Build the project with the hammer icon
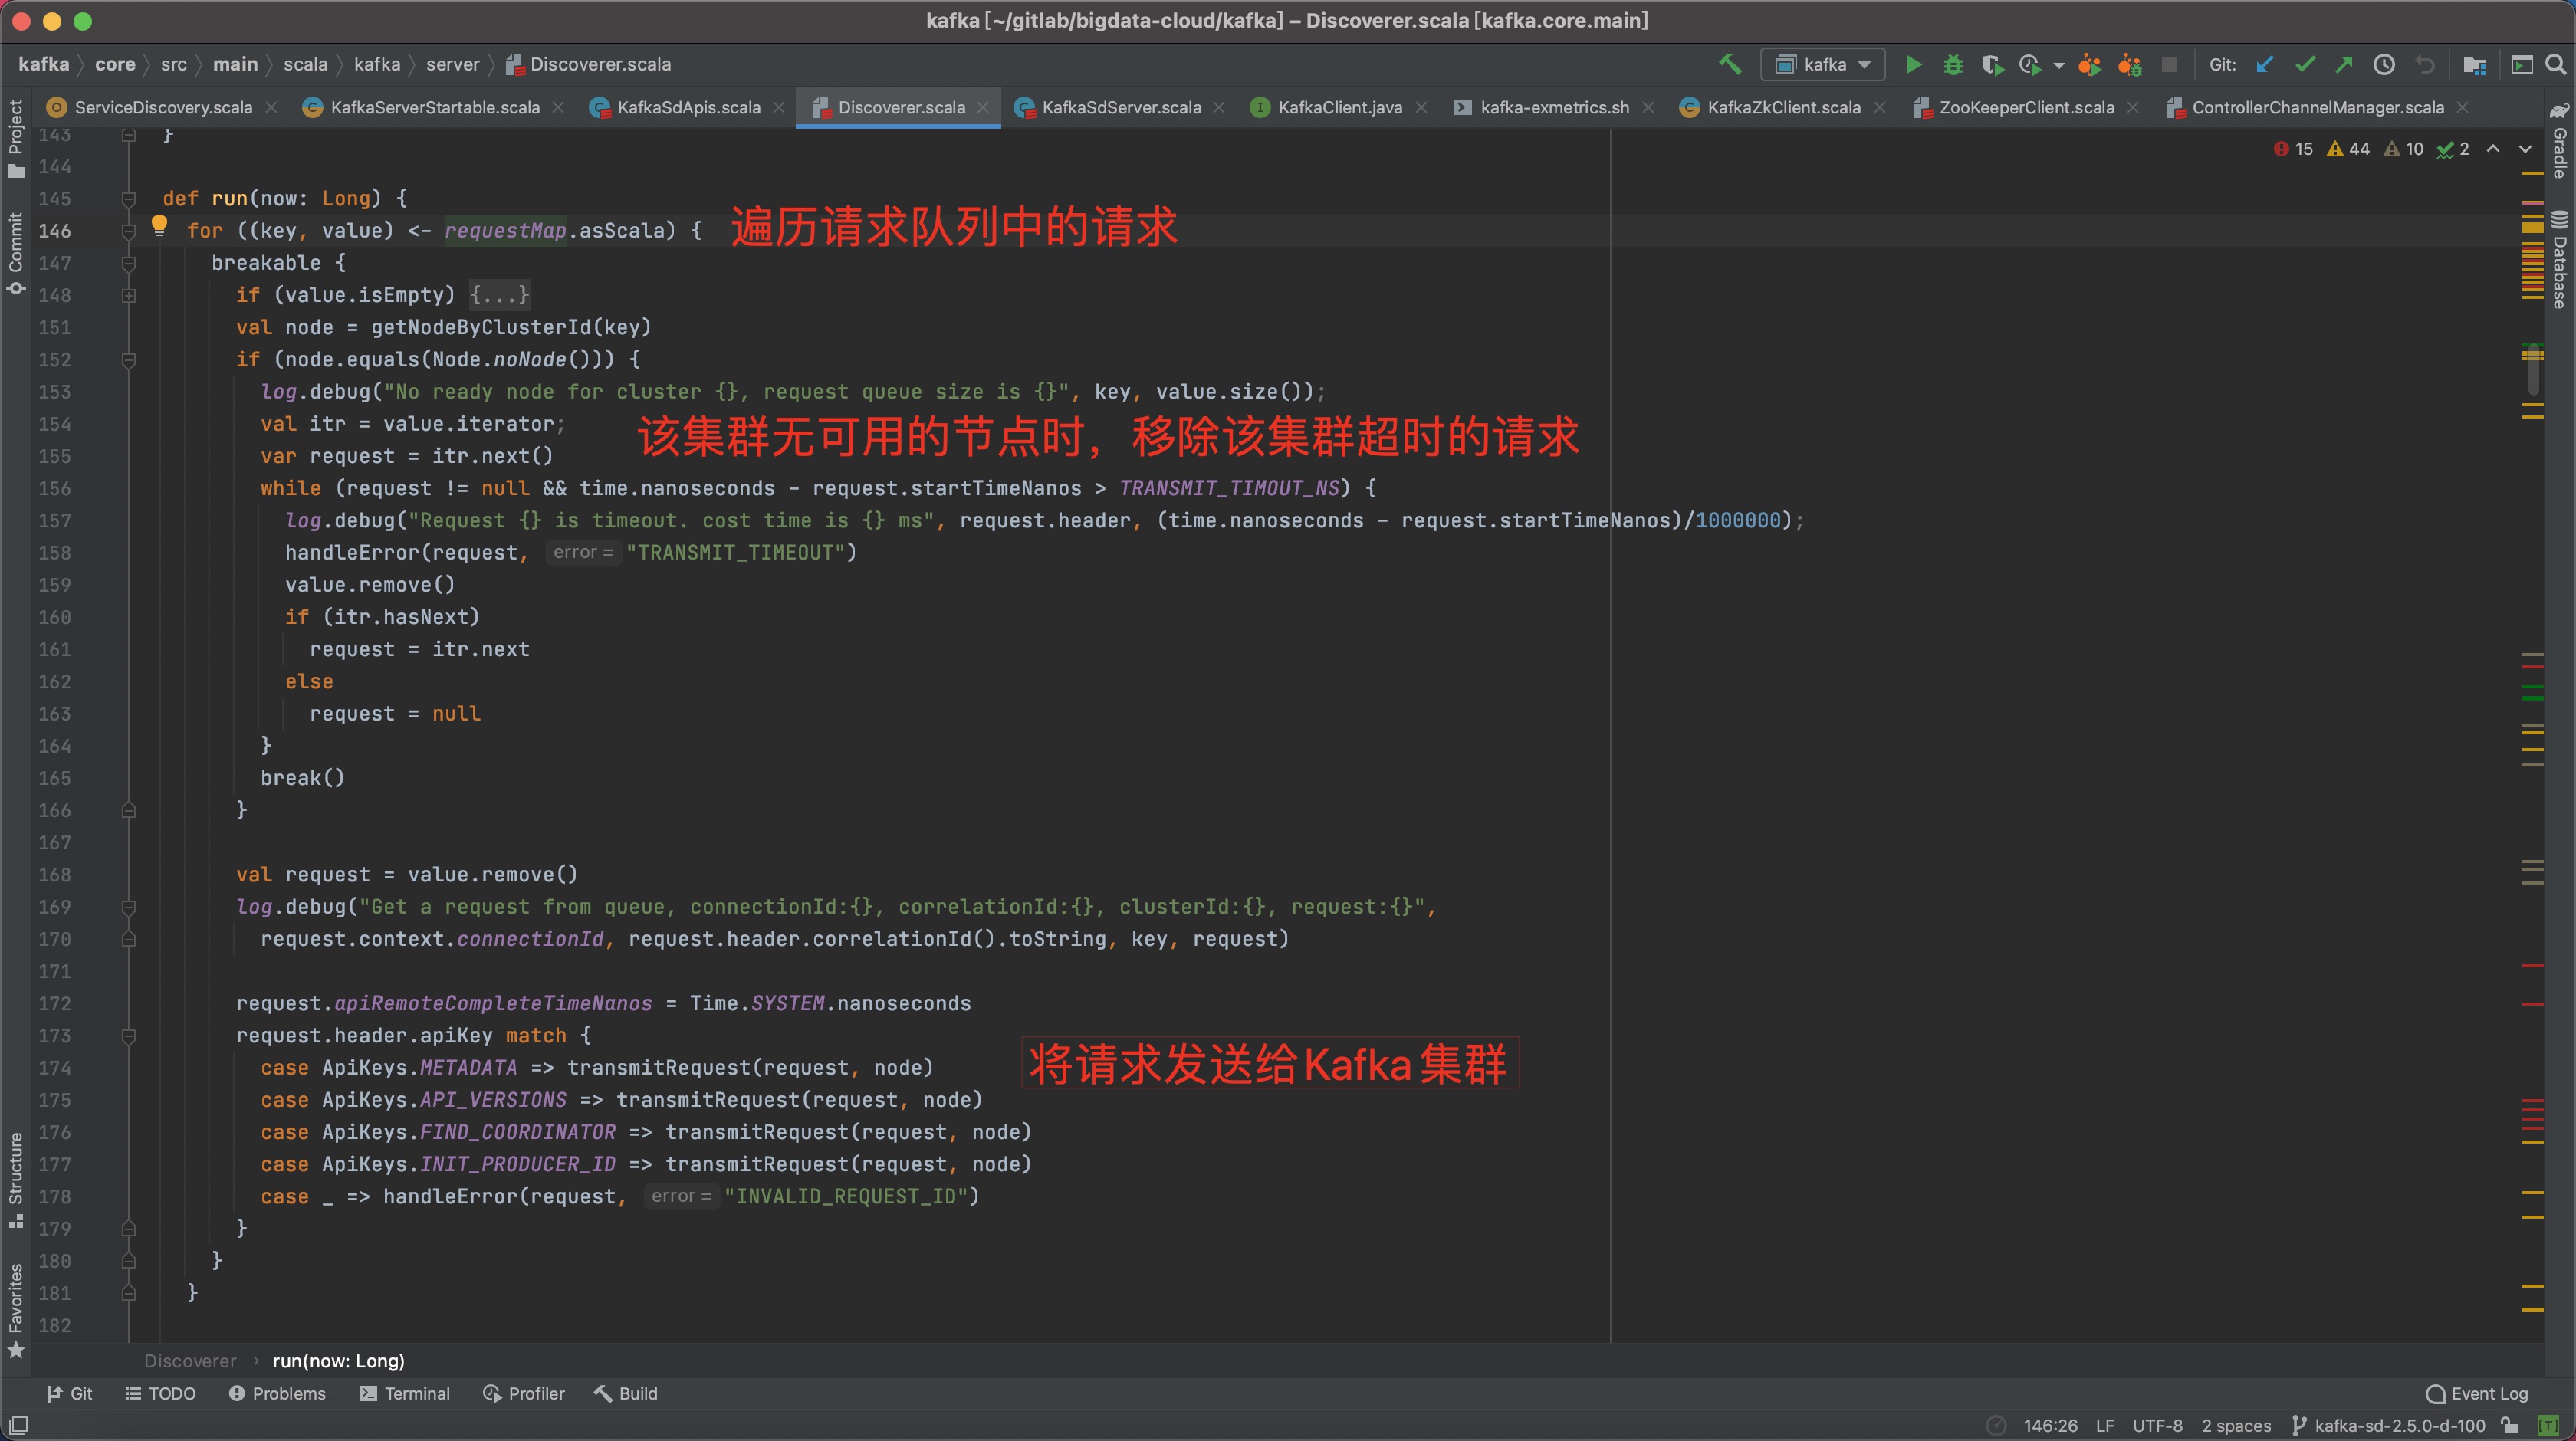 tap(1731, 64)
